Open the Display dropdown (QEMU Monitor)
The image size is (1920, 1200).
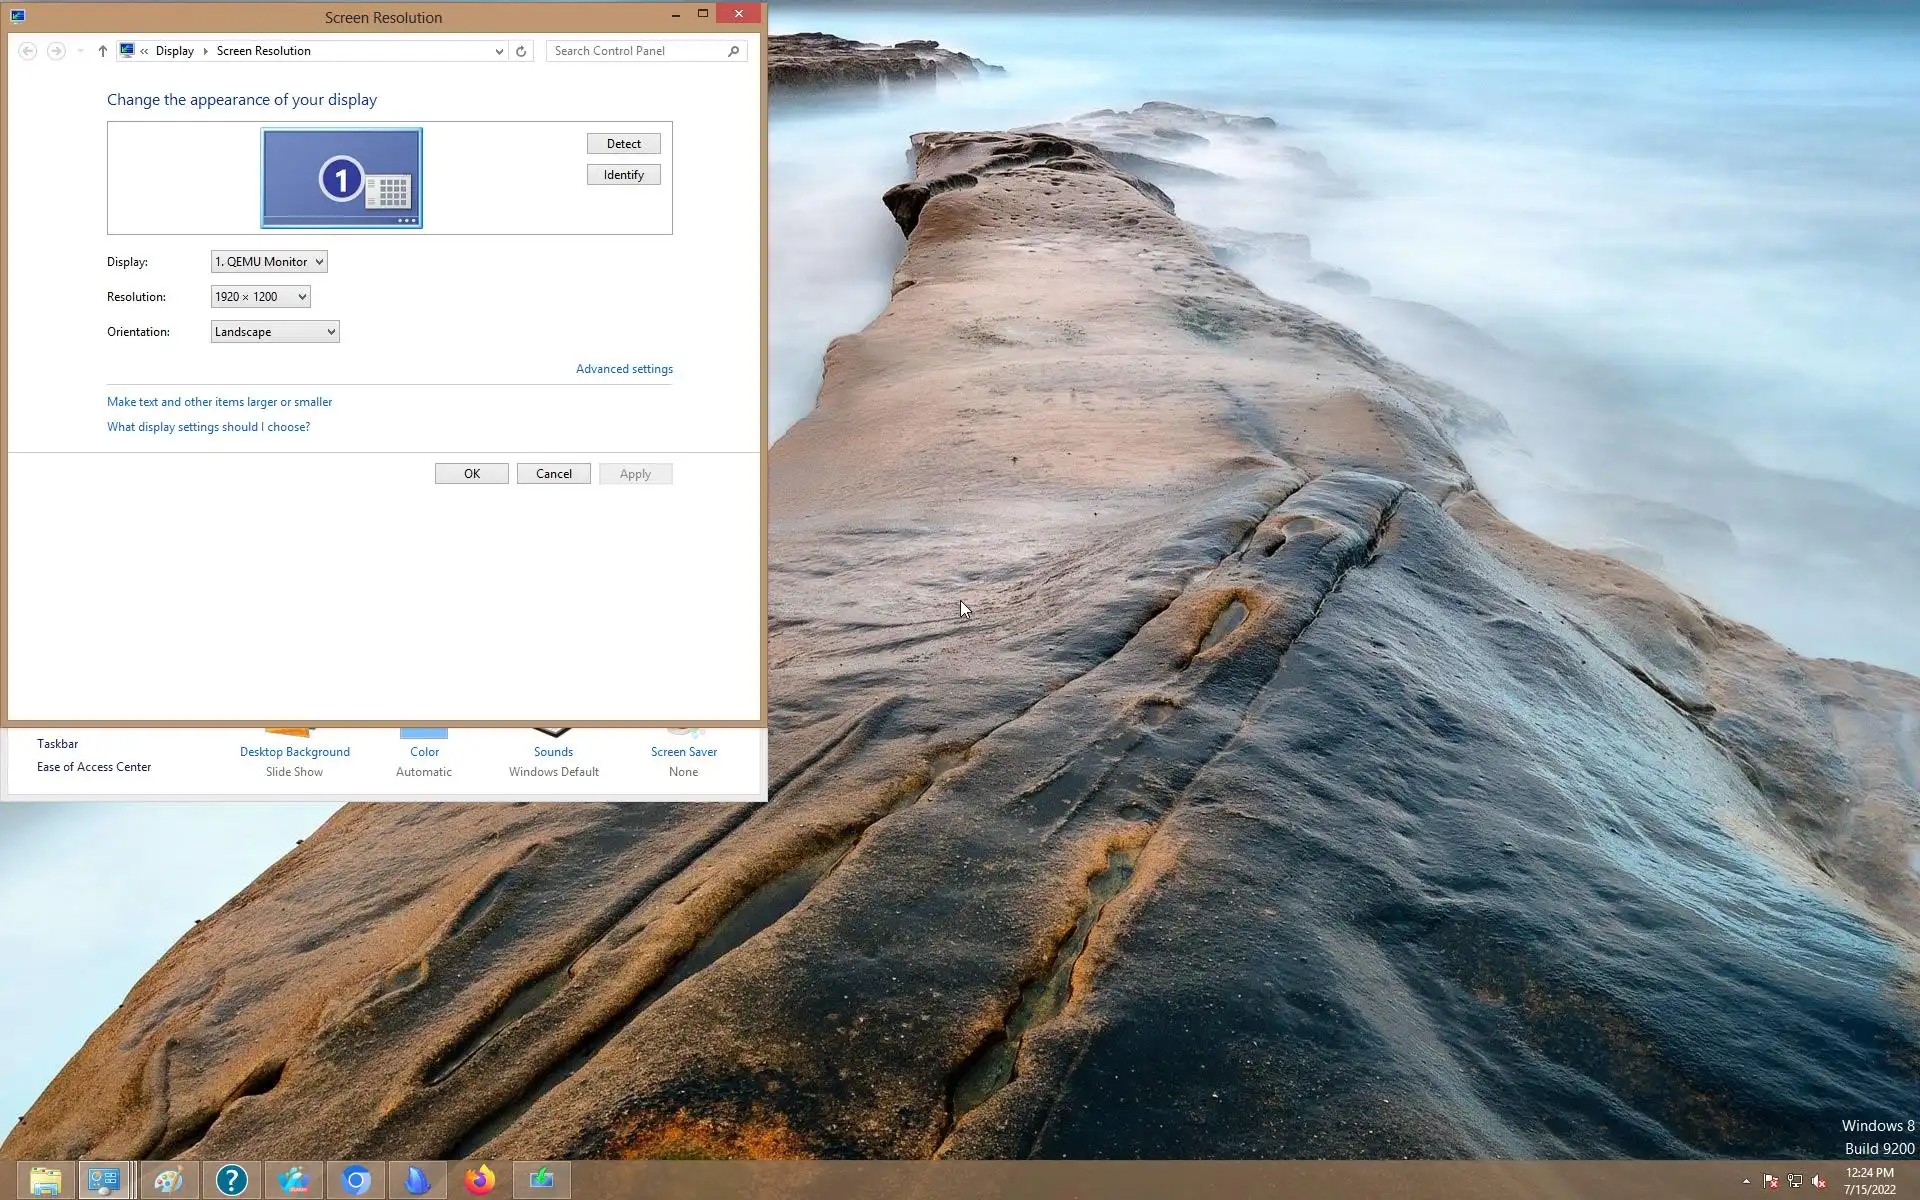pyautogui.click(x=269, y=262)
